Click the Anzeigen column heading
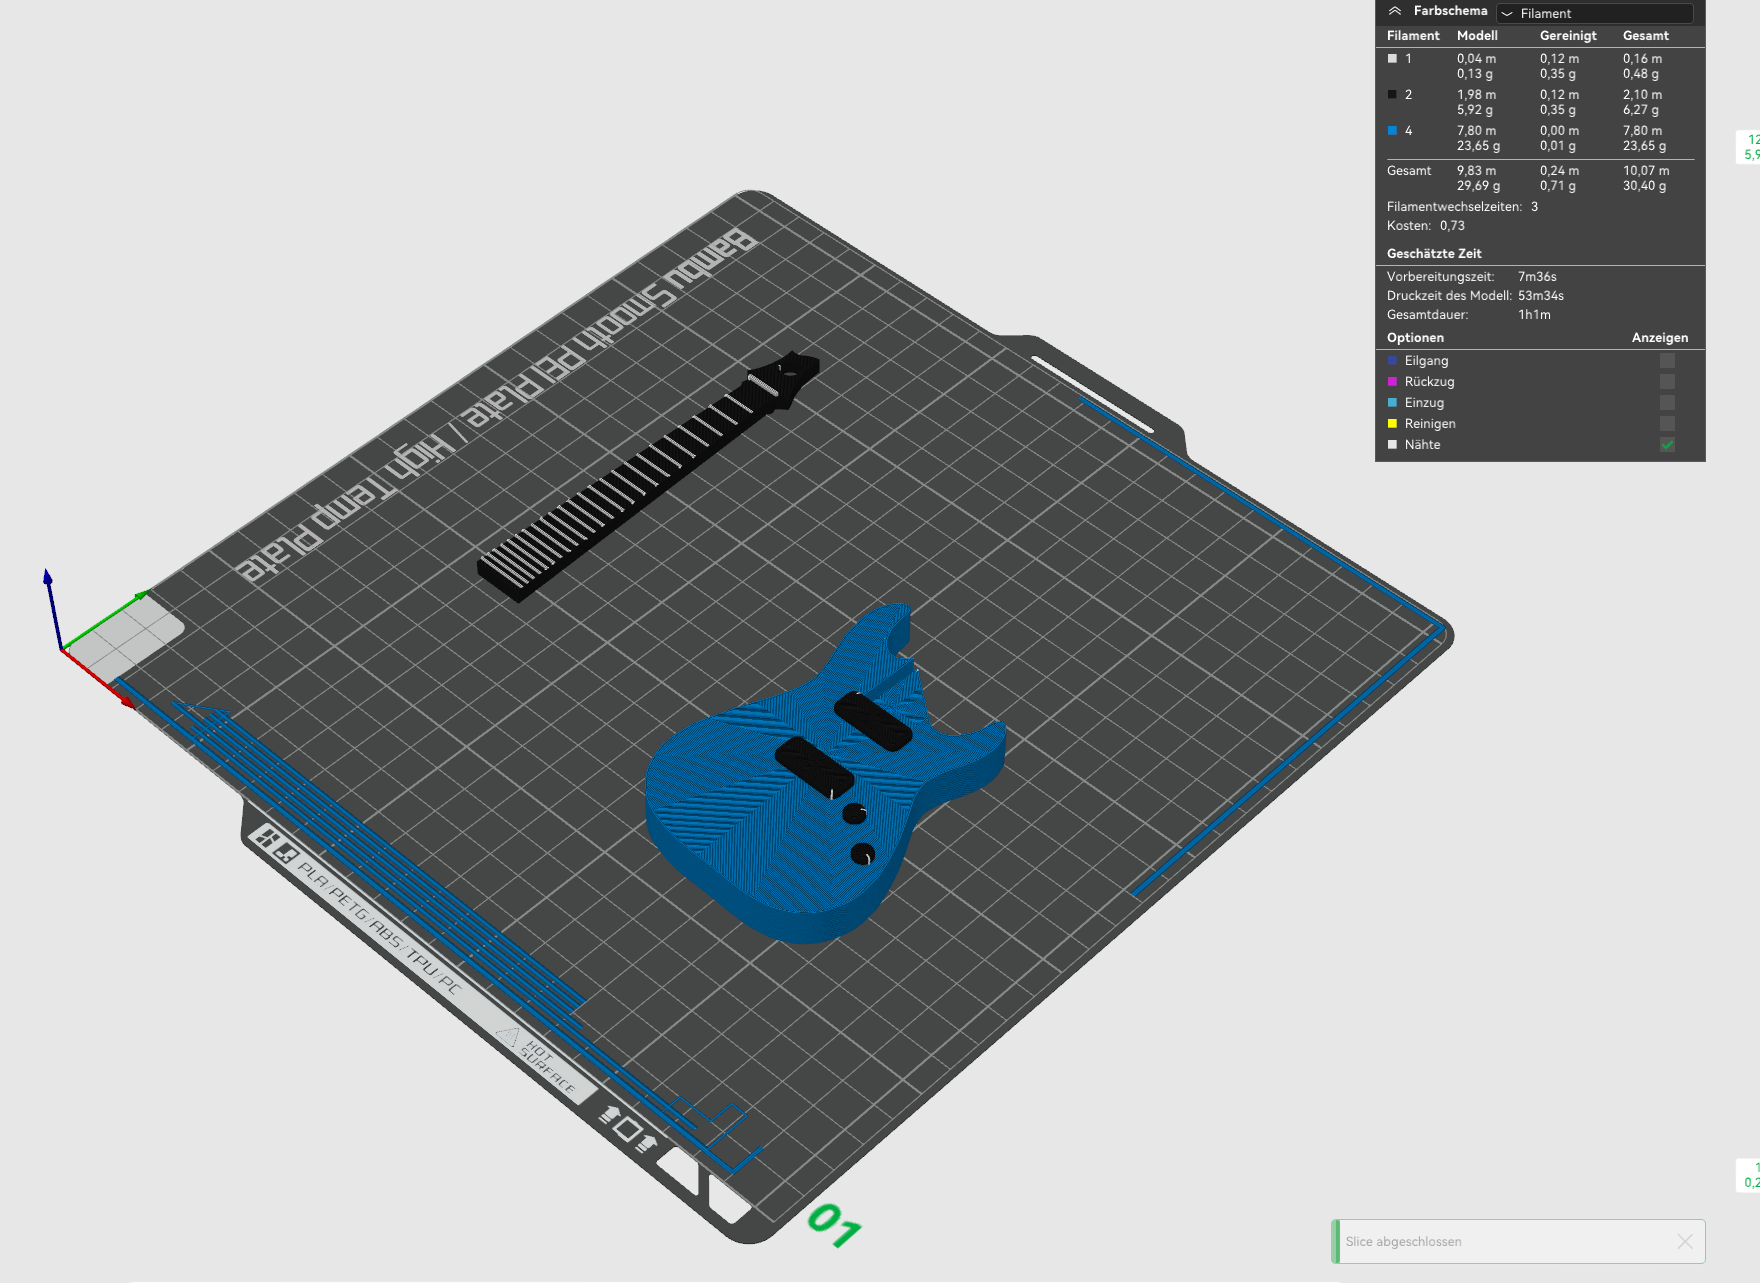 point(1660,338)
